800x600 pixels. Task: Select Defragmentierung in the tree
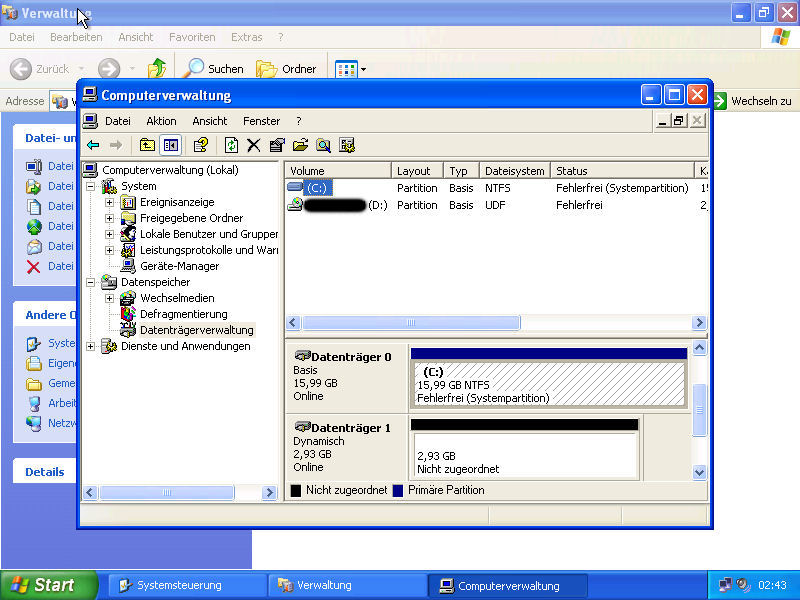(x=183, y=314)
